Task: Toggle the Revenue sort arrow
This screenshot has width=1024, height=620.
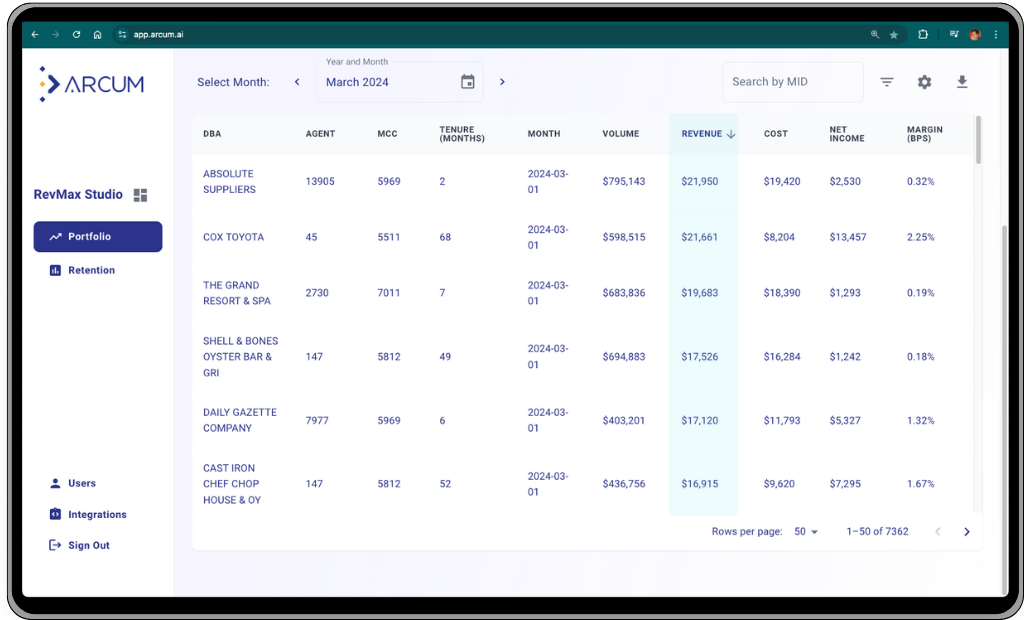Action: [731, 134]
